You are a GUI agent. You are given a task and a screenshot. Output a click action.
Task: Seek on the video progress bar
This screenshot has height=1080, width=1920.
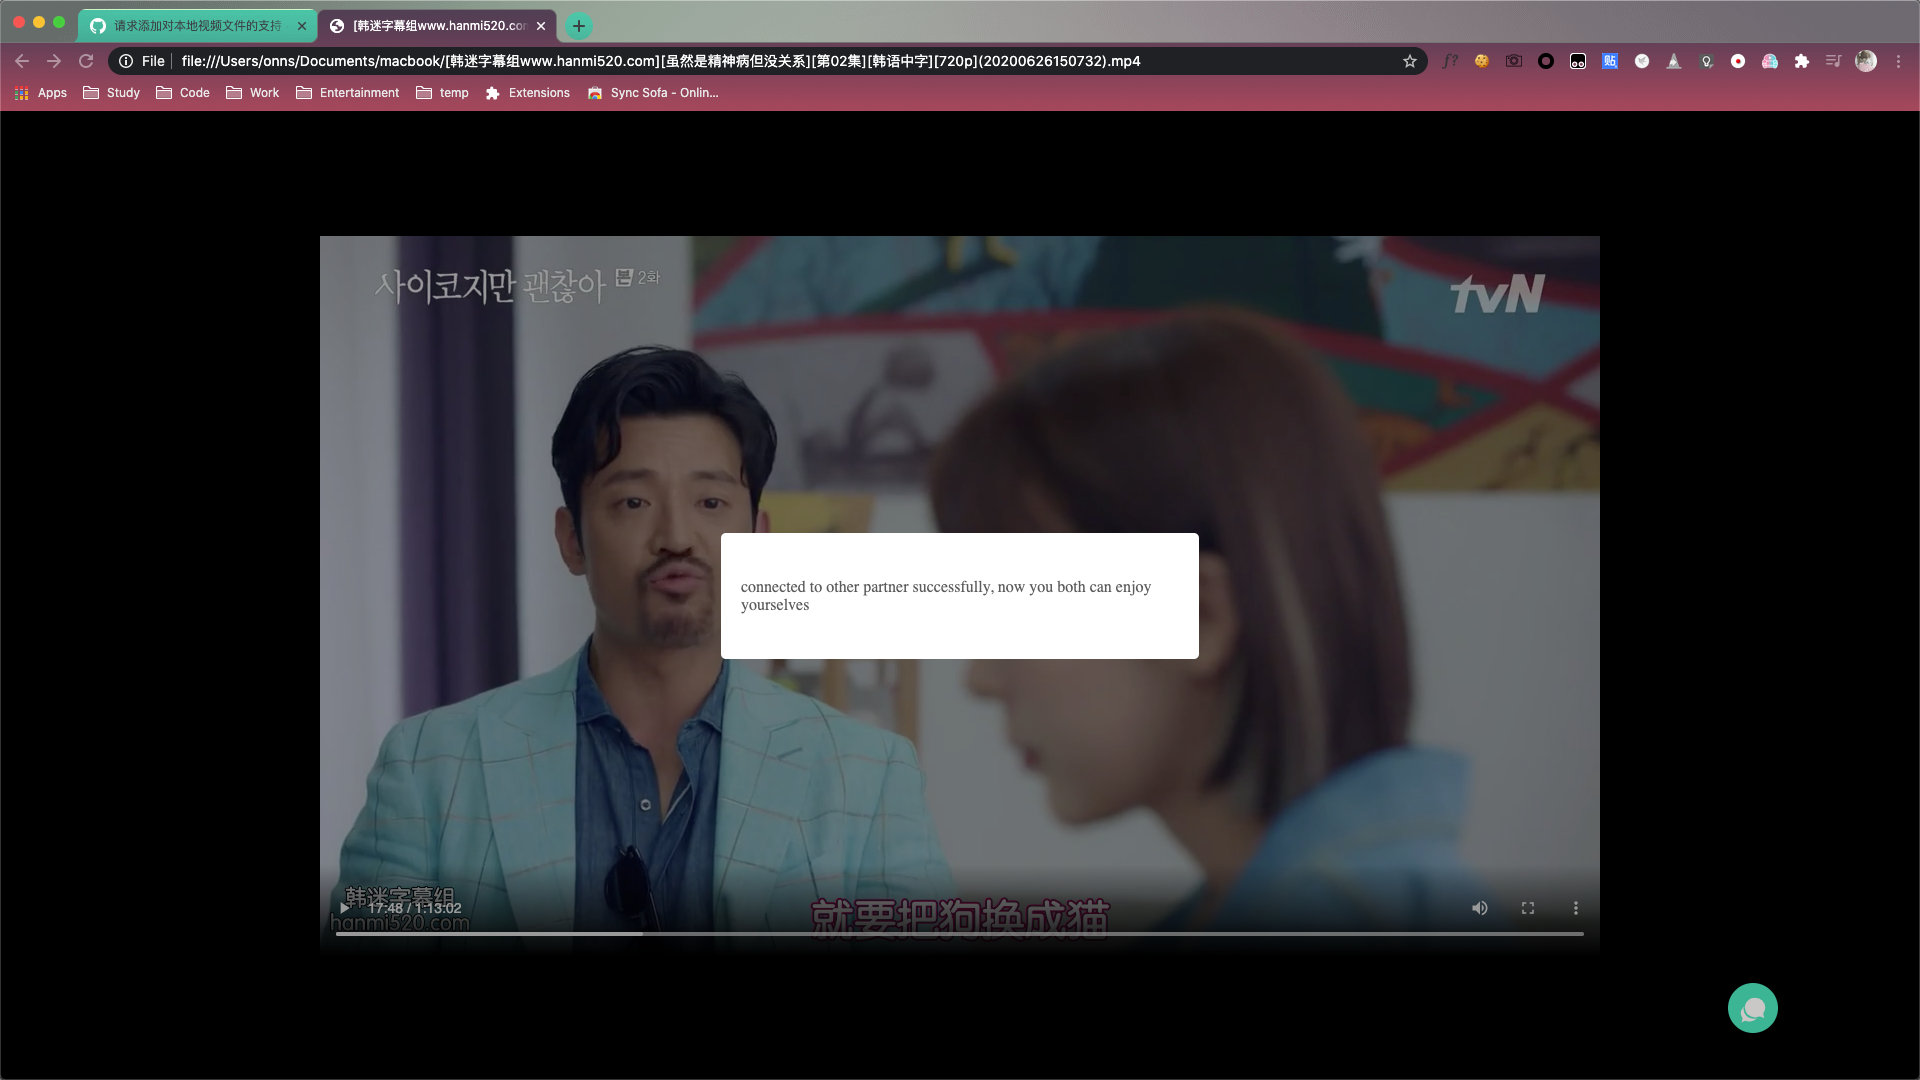(960, 934)
